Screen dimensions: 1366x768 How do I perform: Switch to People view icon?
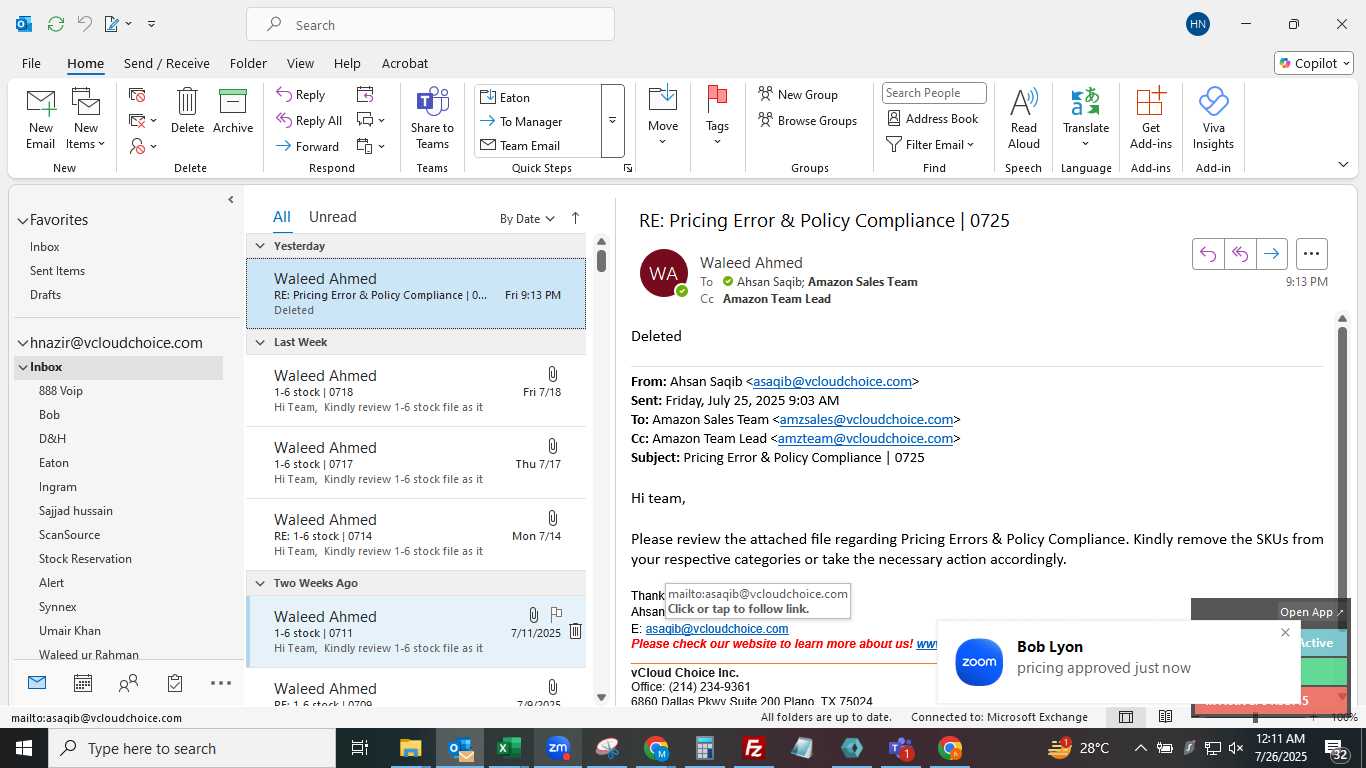coord(129,683)
